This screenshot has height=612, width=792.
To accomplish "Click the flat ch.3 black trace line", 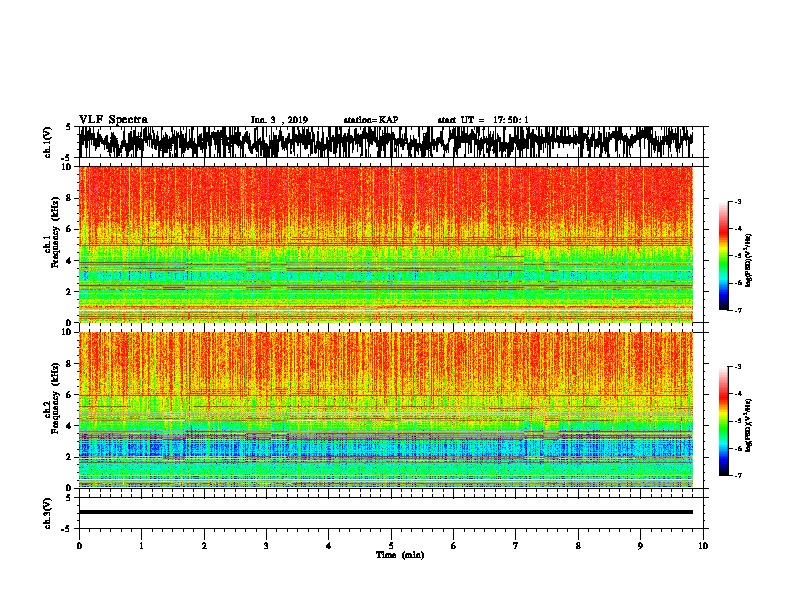I will coord(385,512).
